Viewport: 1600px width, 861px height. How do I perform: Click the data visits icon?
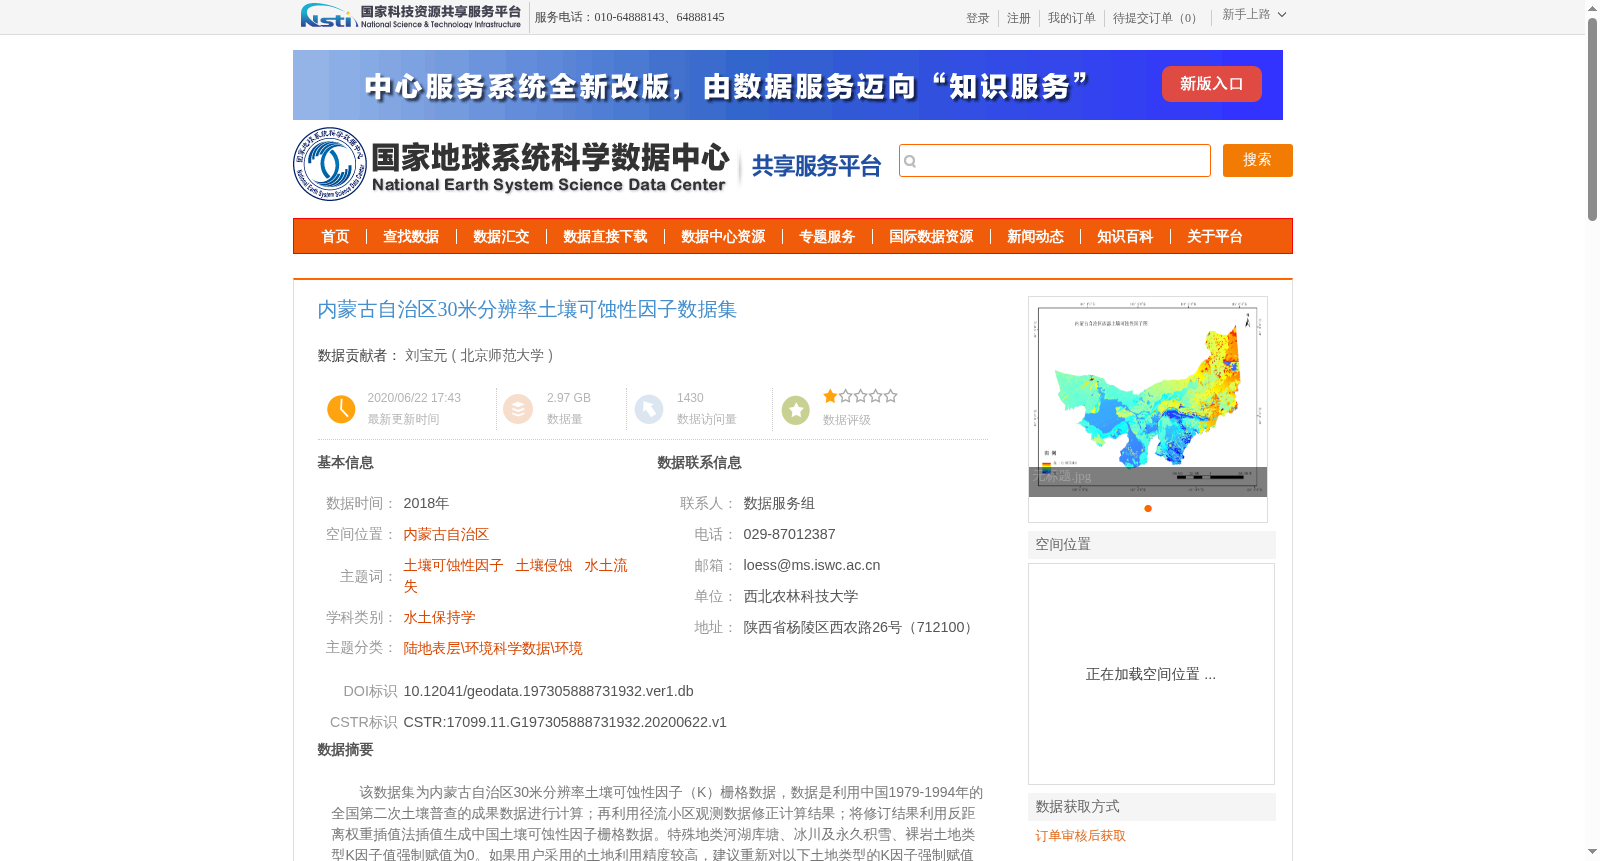click(x=649, y=409)
